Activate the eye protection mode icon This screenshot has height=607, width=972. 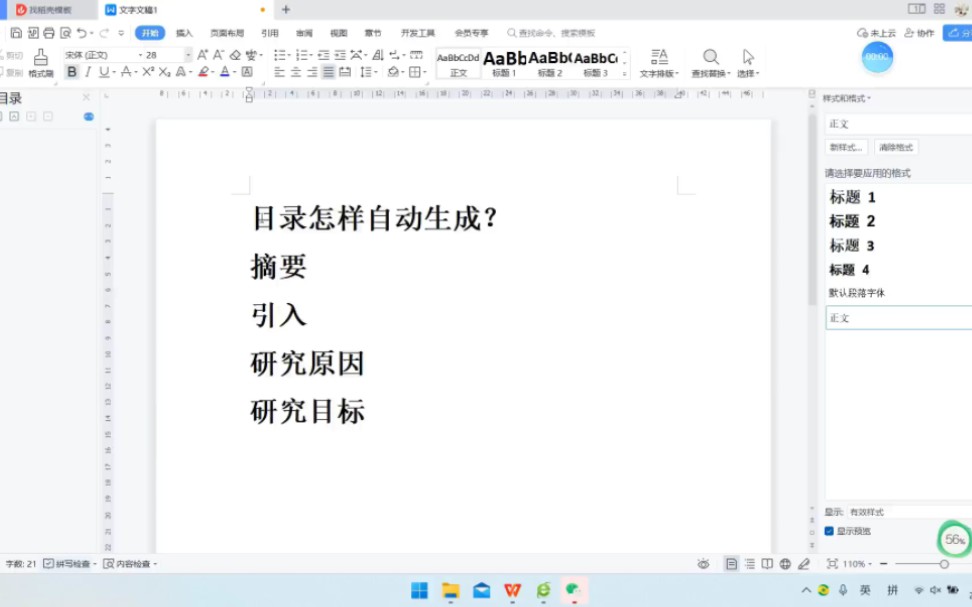tap(704, 564)
